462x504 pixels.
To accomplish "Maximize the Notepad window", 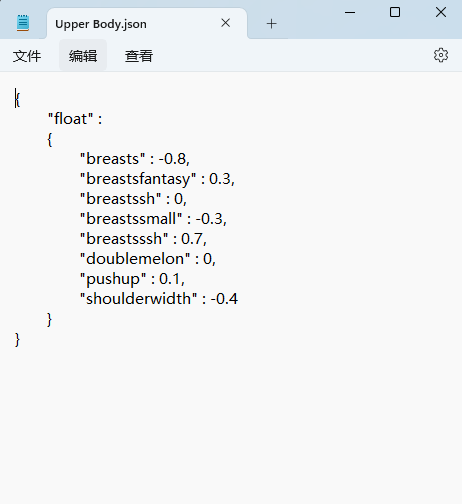I will point(395,12).
